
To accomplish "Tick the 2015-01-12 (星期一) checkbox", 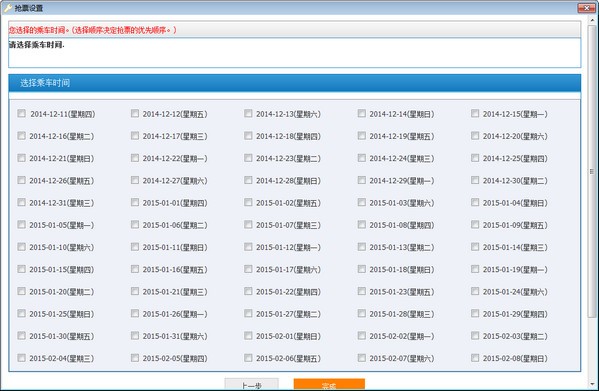I will click(248, 247).
